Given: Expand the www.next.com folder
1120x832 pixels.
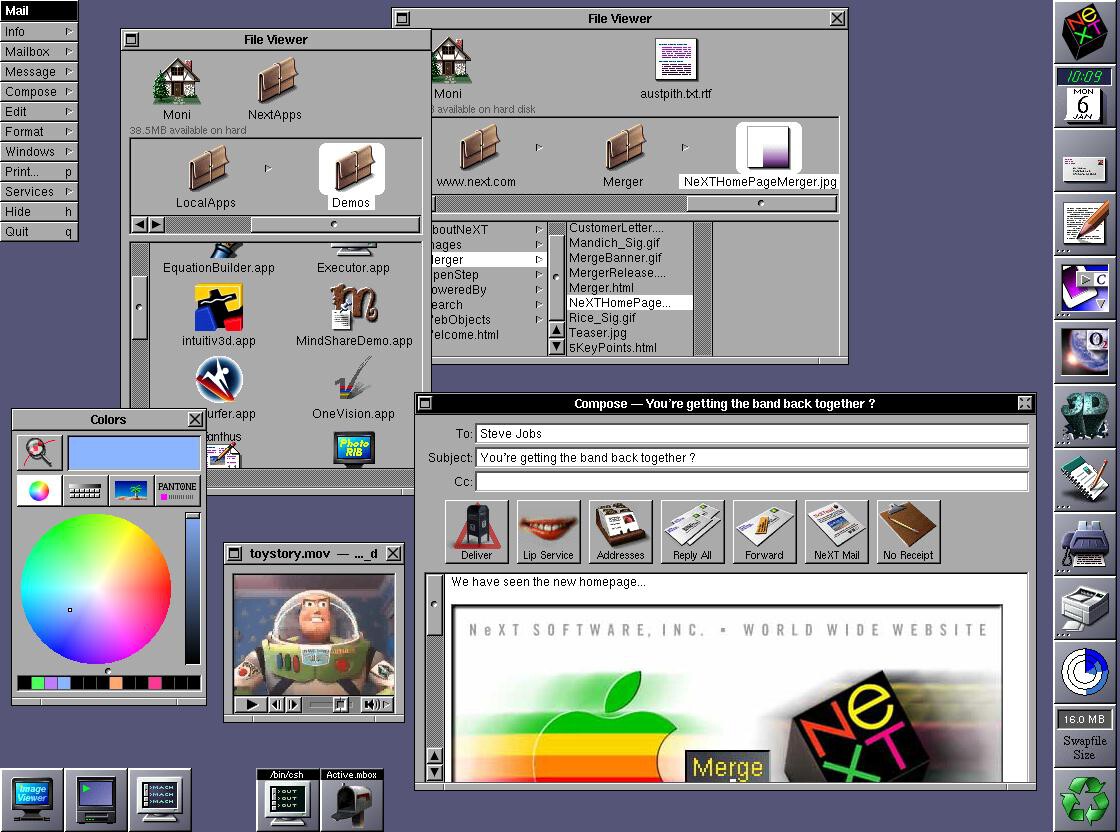Looking at the screenshot, I should 539,146.
